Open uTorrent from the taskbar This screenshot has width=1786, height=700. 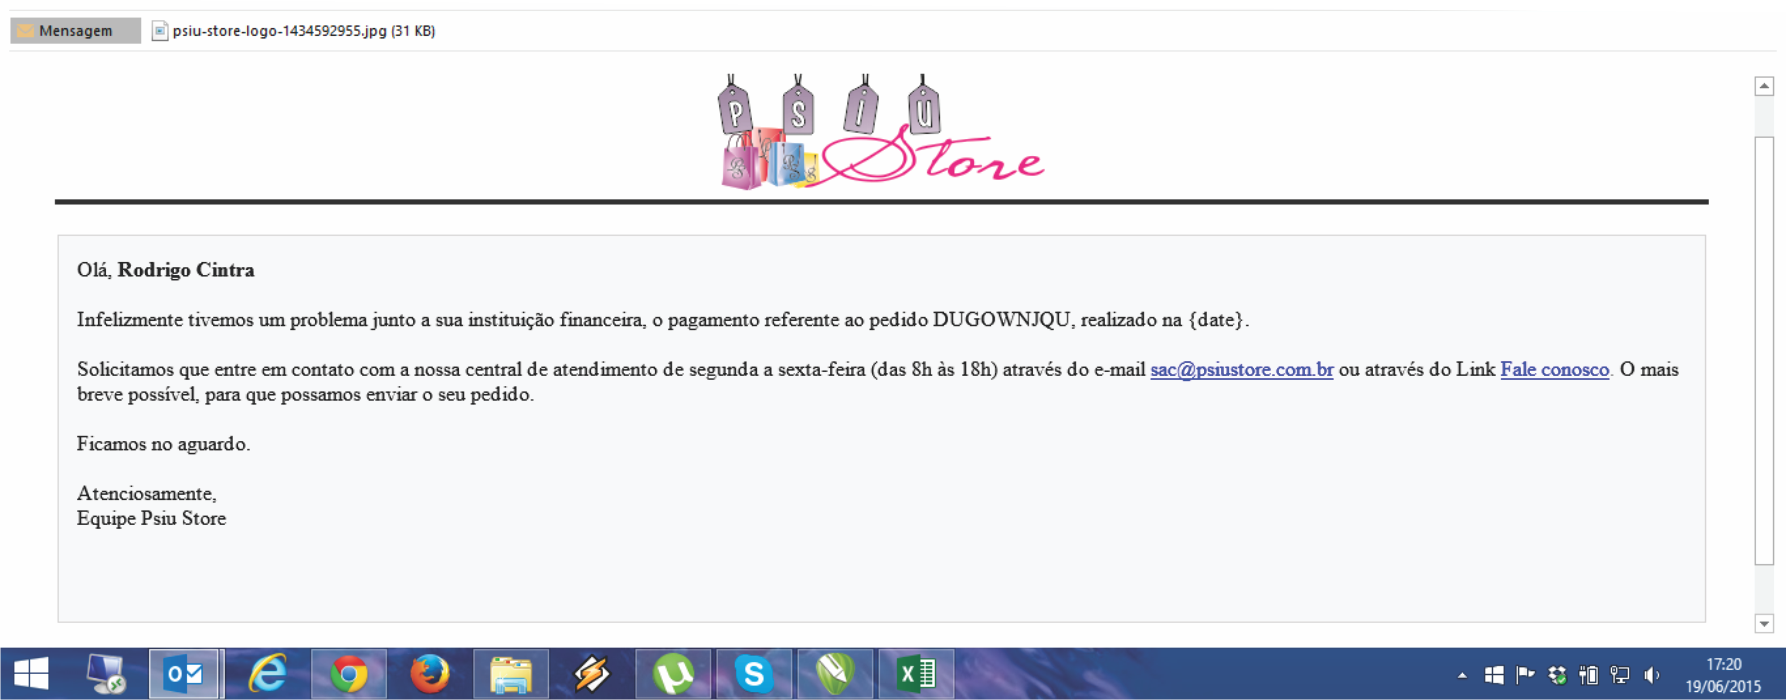click(x=673, y=674)
